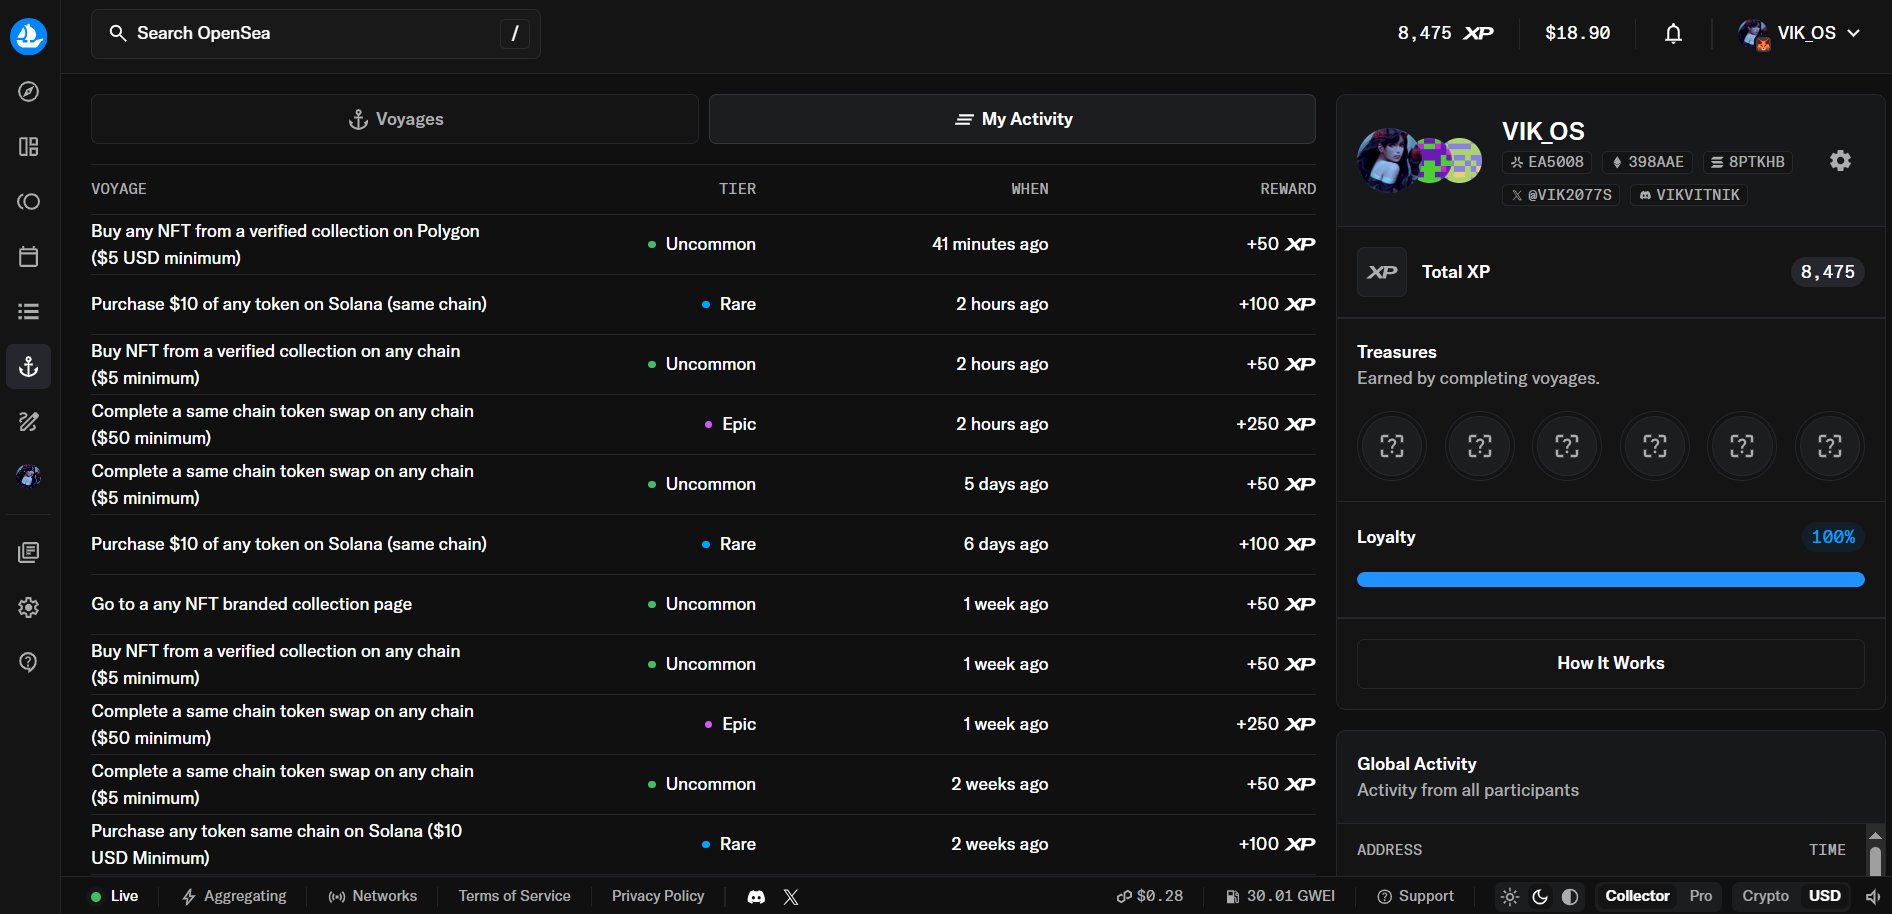Focus the Search OpenSea field
This screenshot has height=914, width=1892.
pyautogui.click(x=316, y=34)
